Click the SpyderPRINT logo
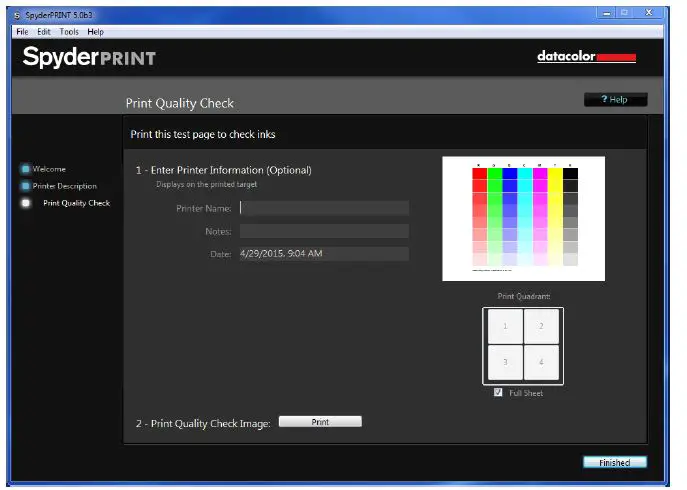This screenshot has width=687, height=490. [89, 57]
